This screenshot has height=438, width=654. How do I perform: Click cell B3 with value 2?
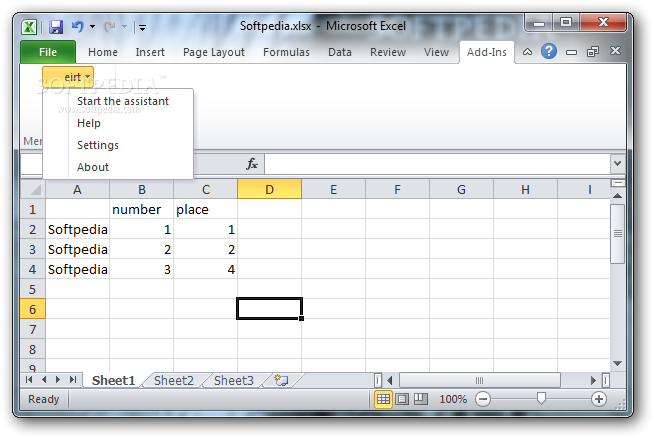[142, 249]
